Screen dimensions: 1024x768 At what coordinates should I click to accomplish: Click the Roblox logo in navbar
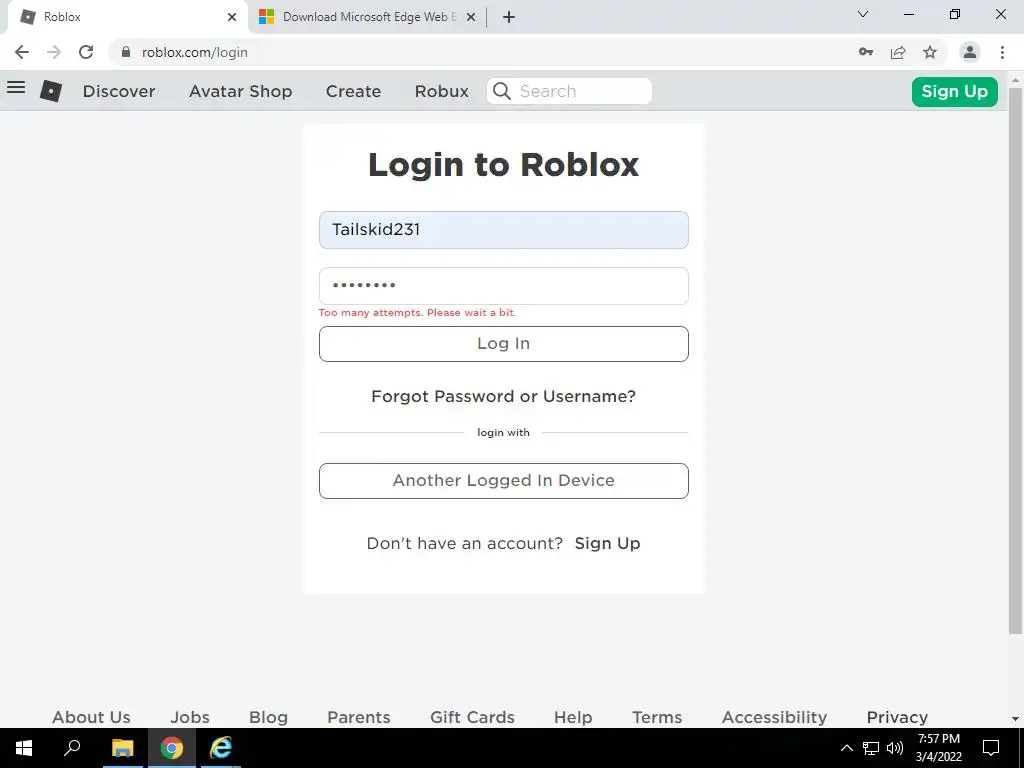point(51,91)
